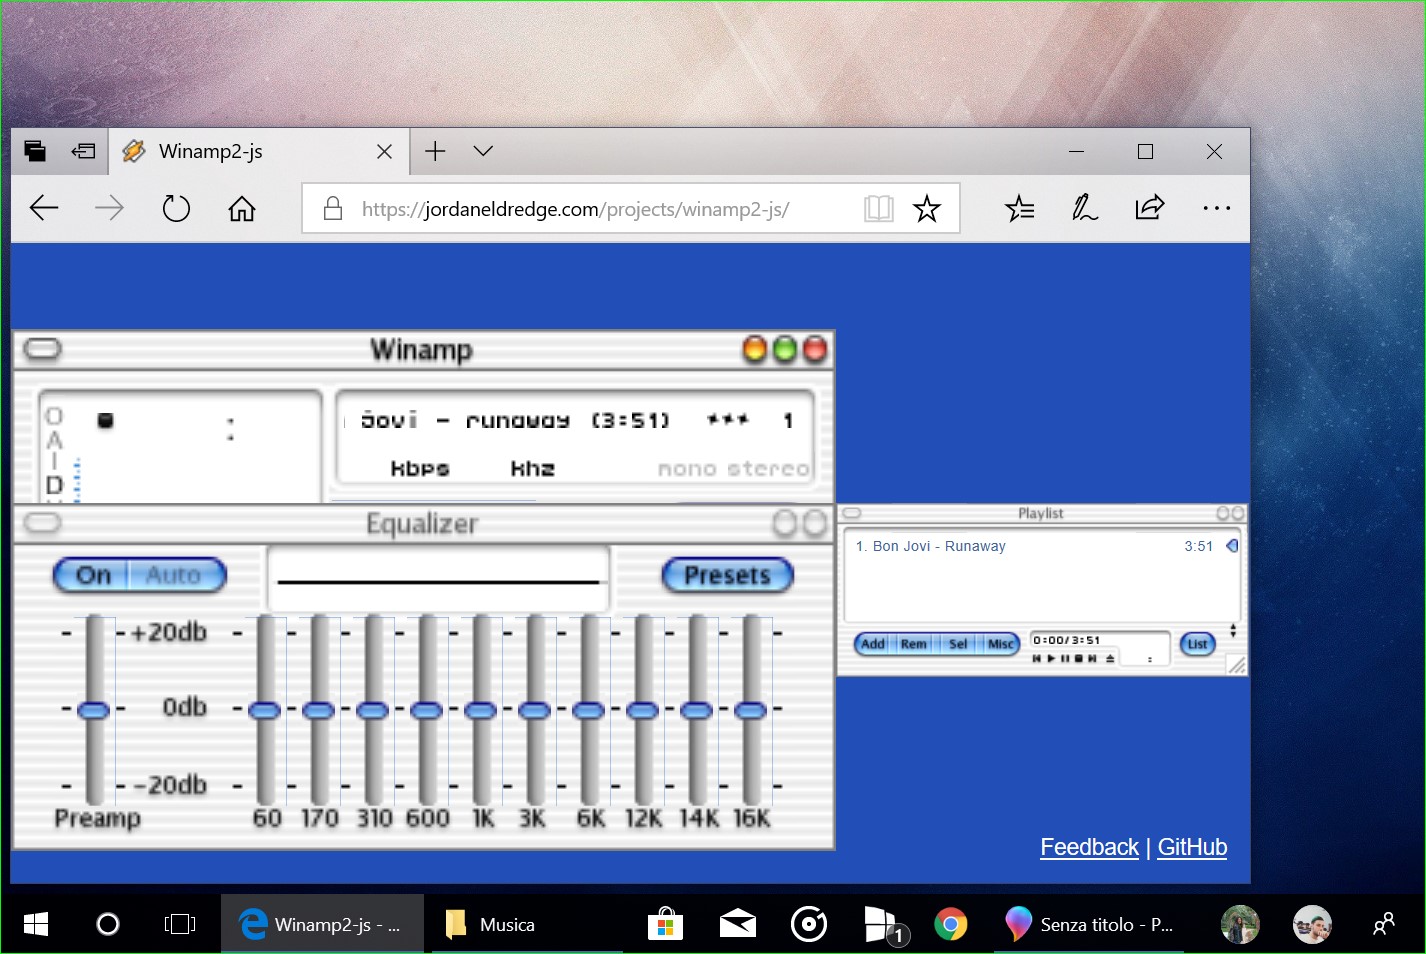Open a new browser tab
This screenshot has width=1426, height=954.
[435, 151]
